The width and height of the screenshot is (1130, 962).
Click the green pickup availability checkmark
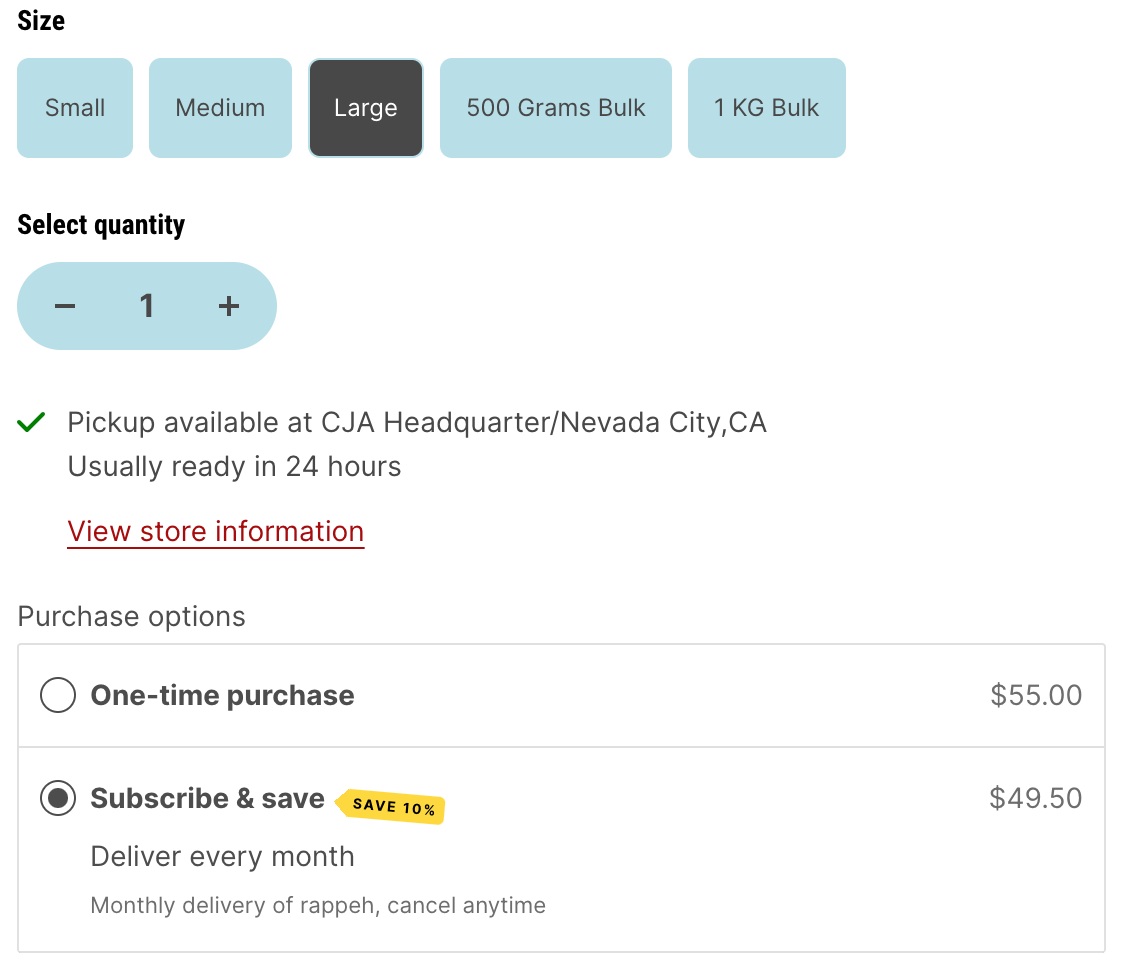[32, 423]
